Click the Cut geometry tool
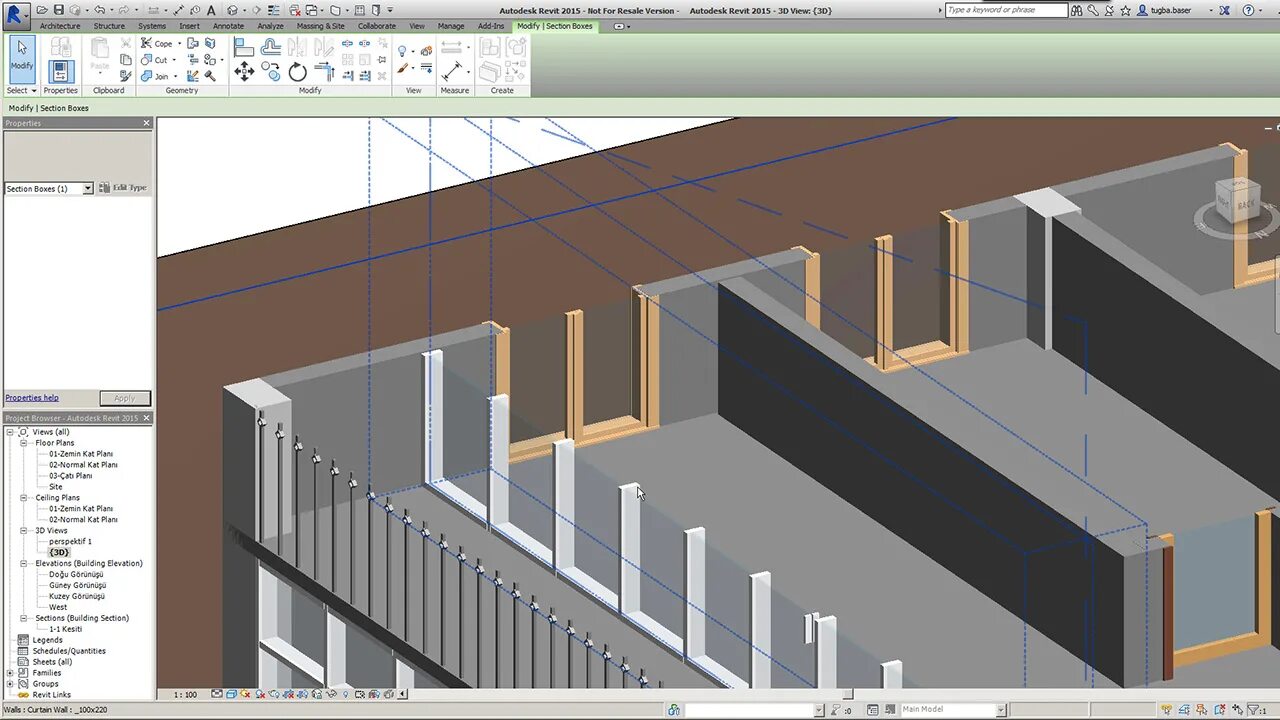 (155, 60)
